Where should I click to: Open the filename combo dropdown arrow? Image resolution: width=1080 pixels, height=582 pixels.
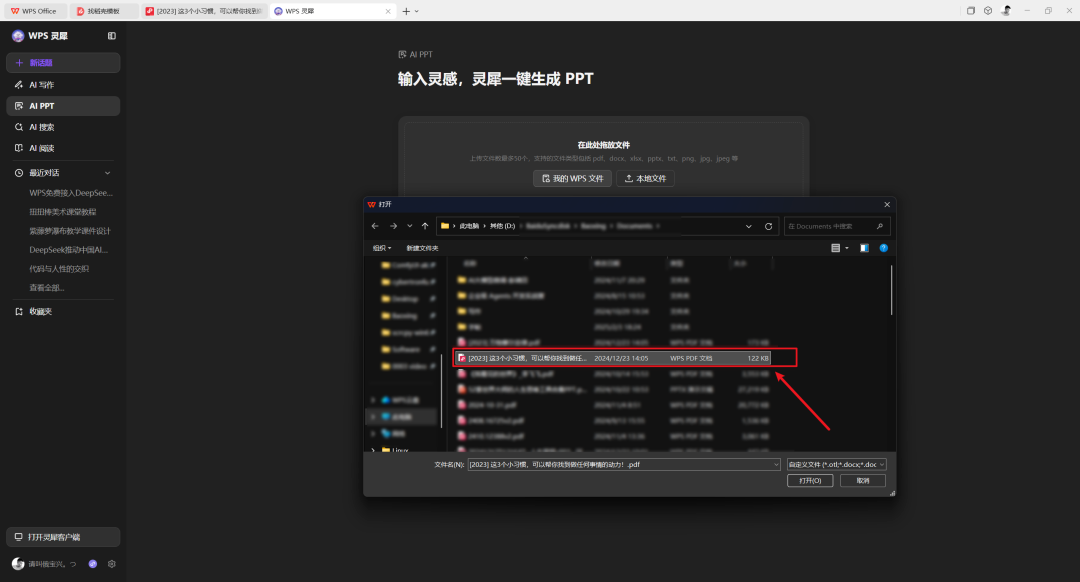pyautogui.click(x=776, y=464)
